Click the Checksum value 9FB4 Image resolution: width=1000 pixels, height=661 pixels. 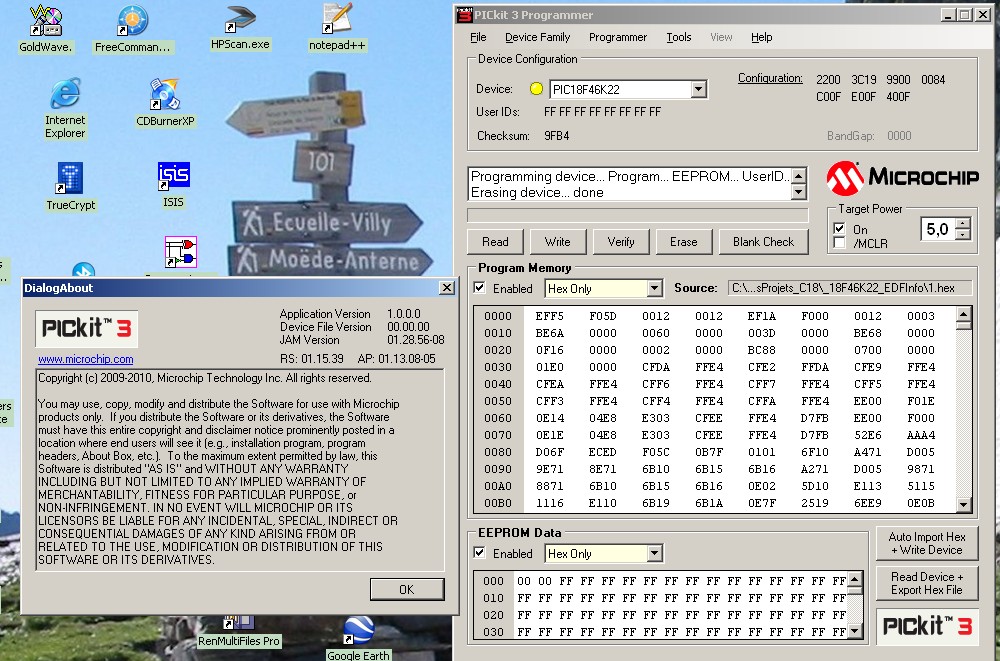tap(557, 135)
